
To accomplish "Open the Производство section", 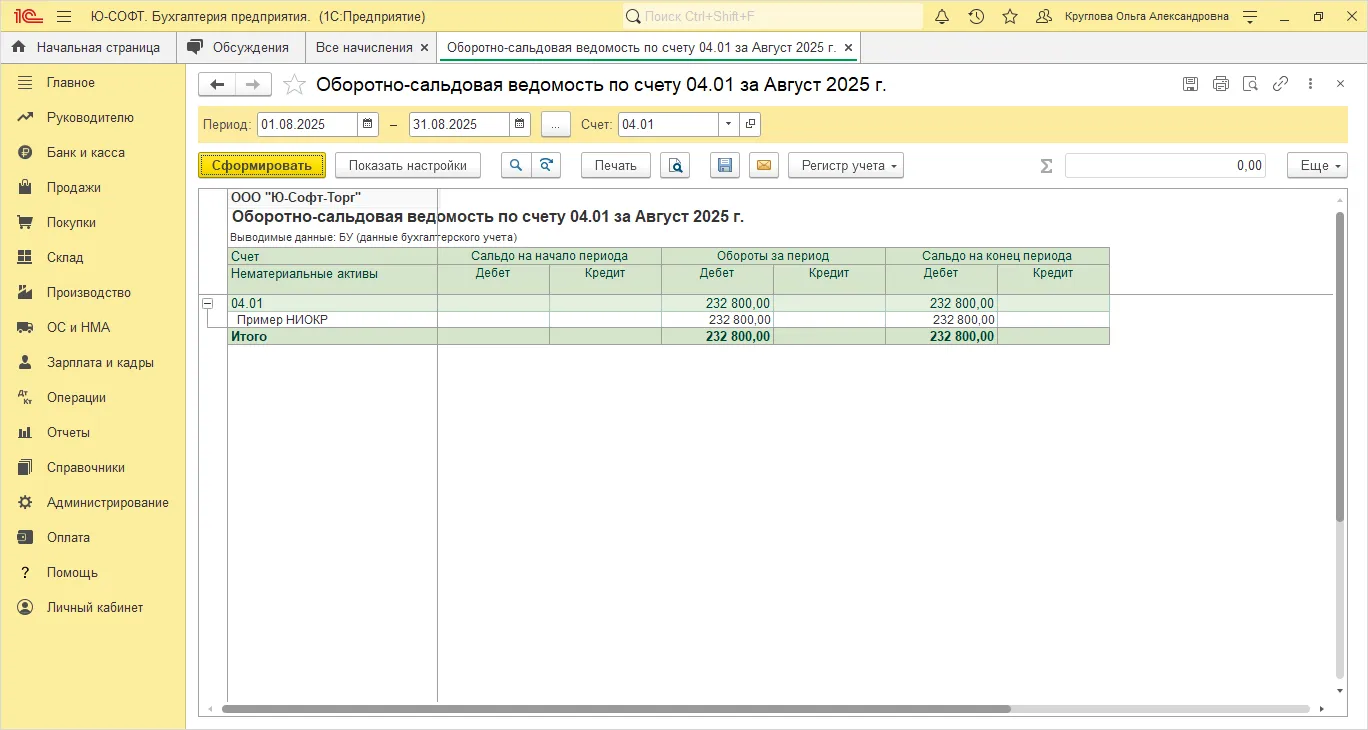I will point(93,292).
